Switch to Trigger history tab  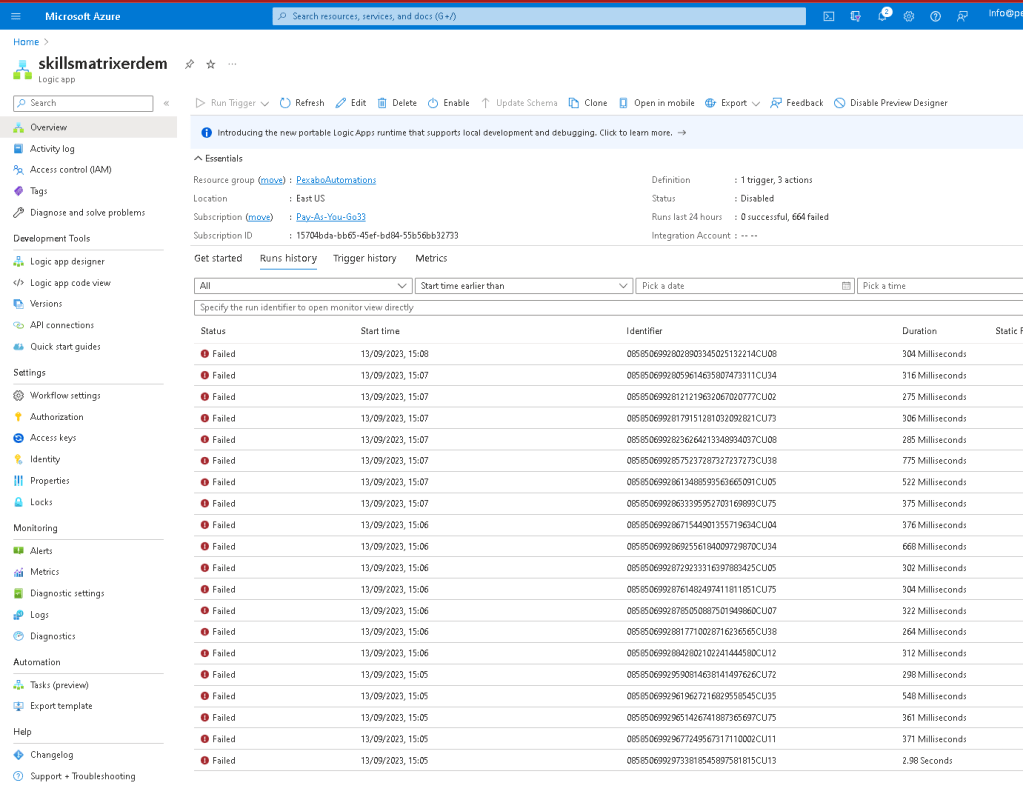point(365,258)
